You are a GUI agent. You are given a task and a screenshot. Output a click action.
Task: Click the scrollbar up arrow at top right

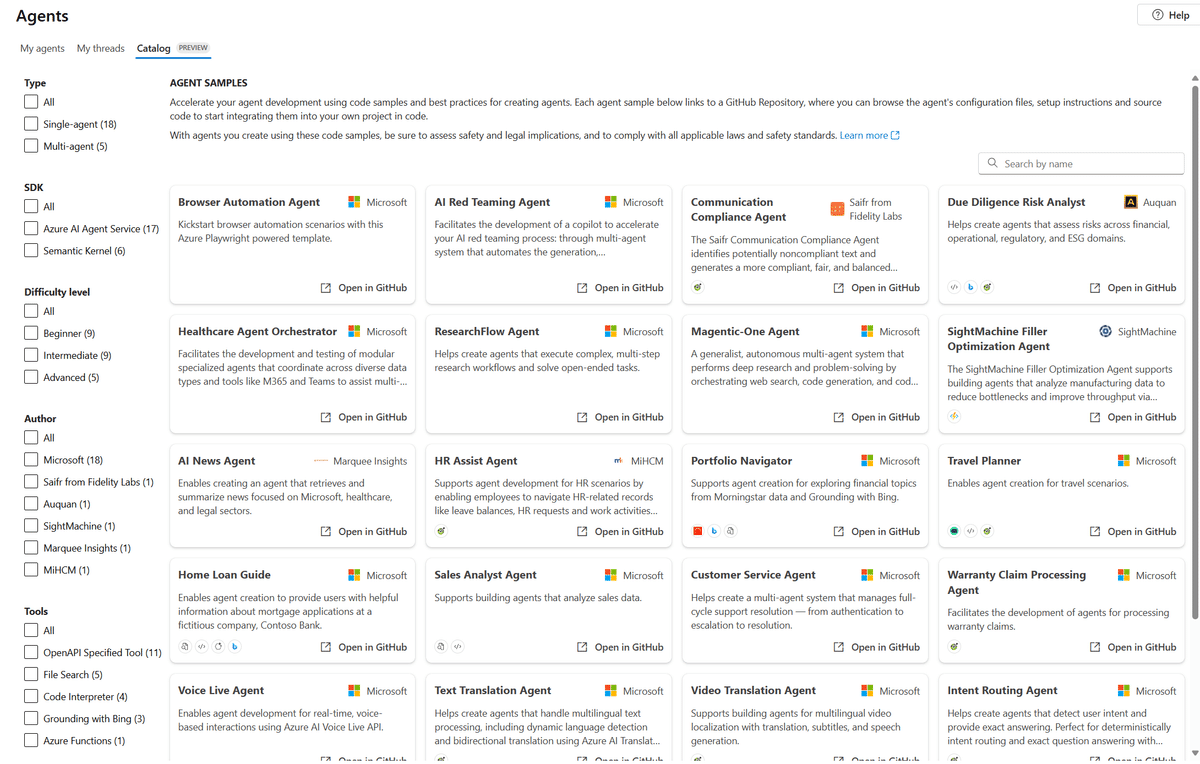1194,79
